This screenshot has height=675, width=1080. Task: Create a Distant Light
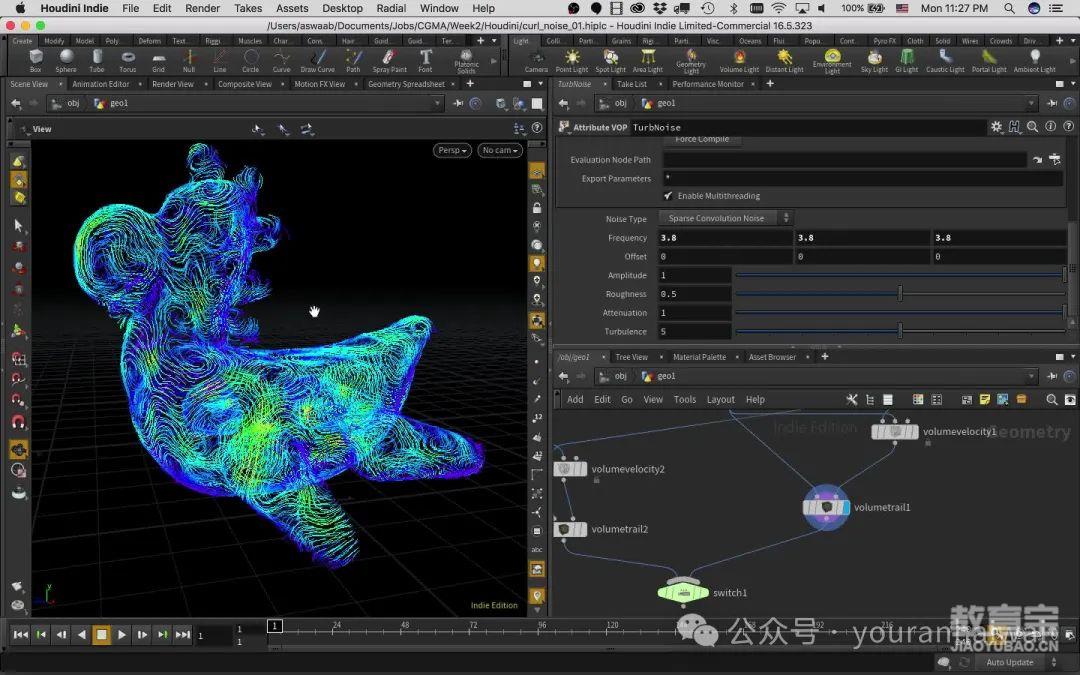785,60
